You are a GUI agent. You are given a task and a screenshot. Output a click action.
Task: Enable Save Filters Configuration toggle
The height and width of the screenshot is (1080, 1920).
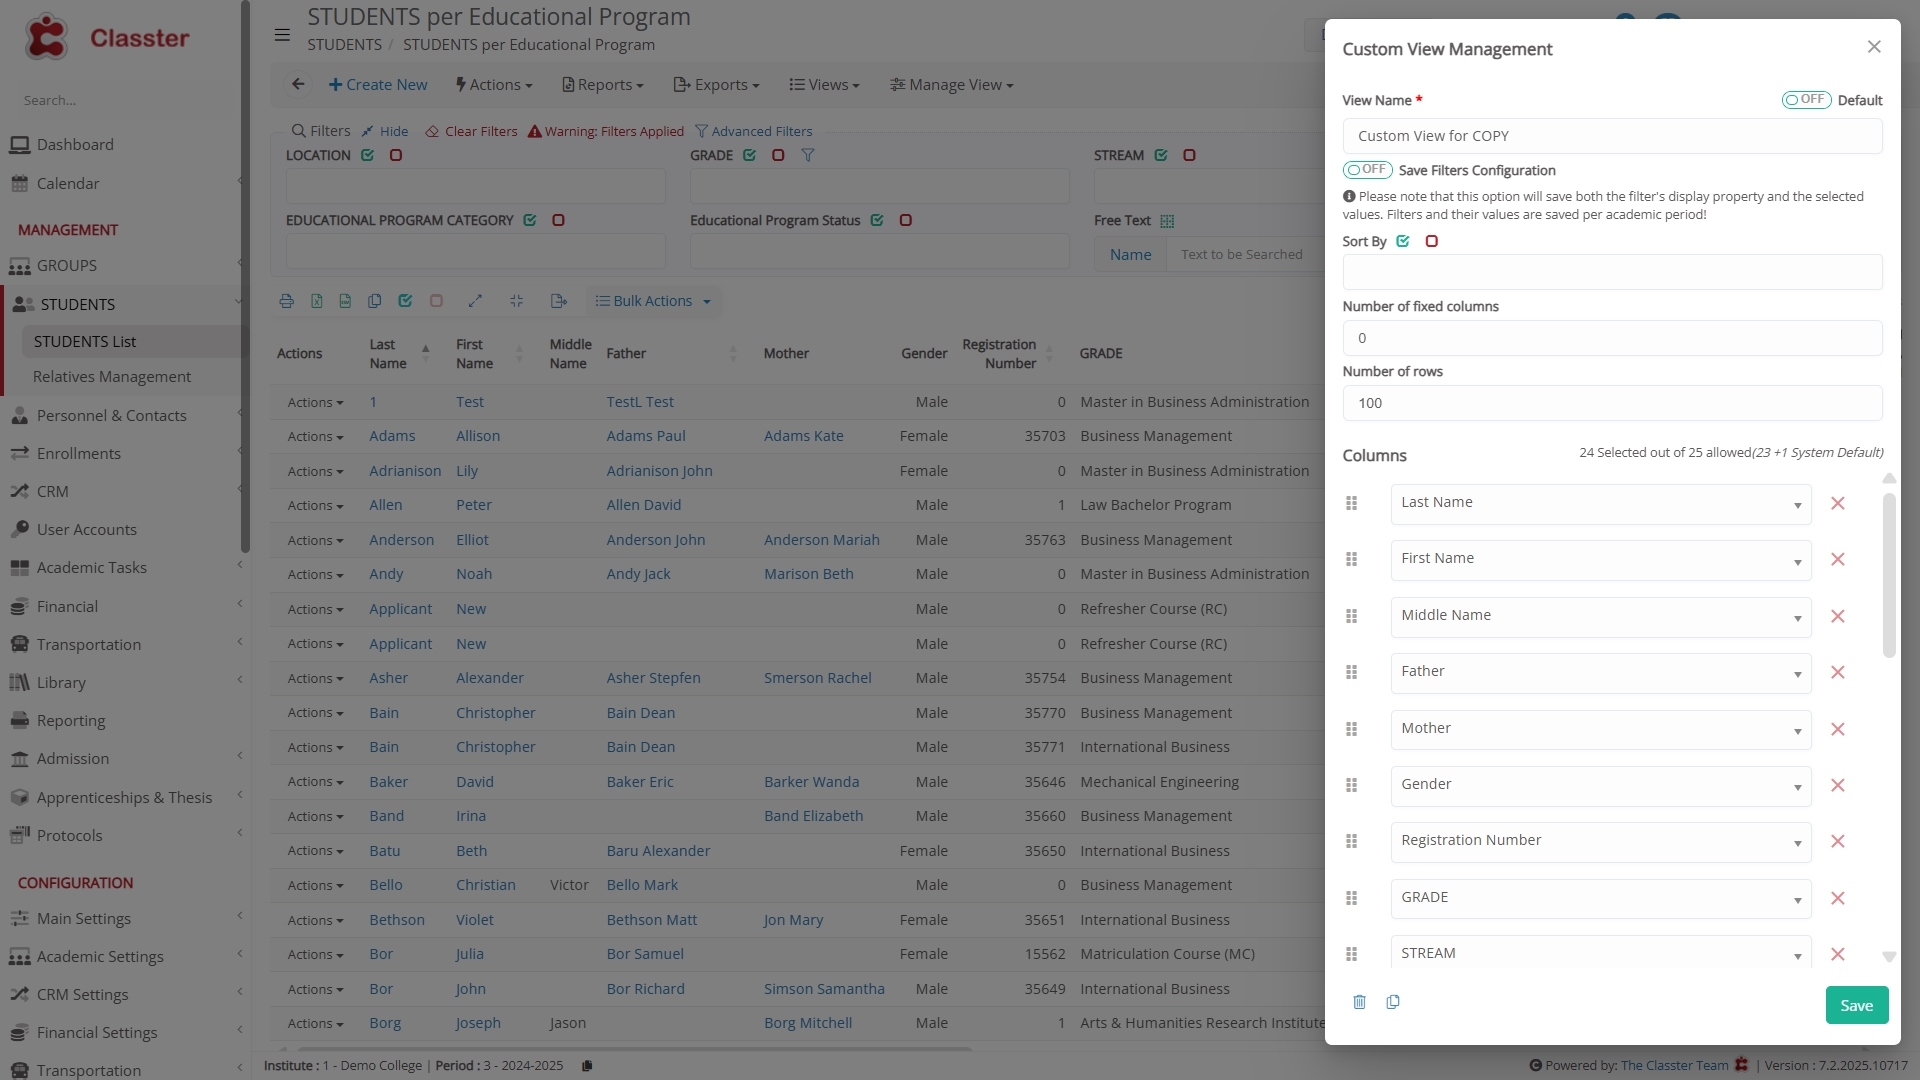(x=1367, y=170)
